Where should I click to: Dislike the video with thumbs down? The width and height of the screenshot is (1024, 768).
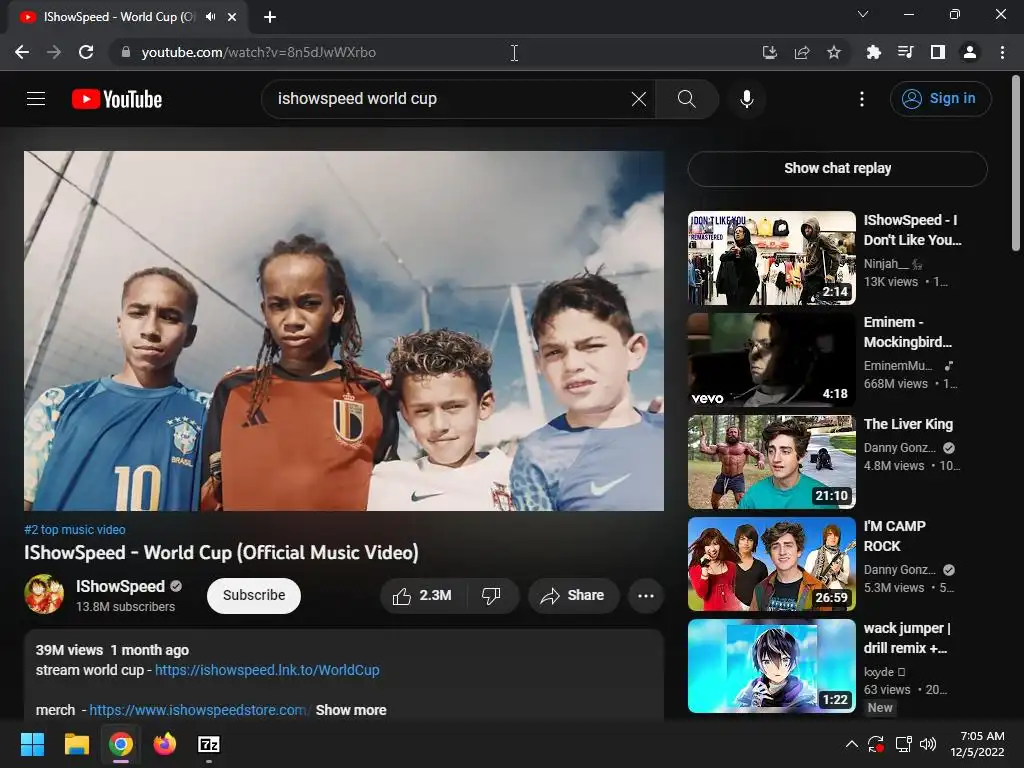pyautogui.click(x=491, y=596)
